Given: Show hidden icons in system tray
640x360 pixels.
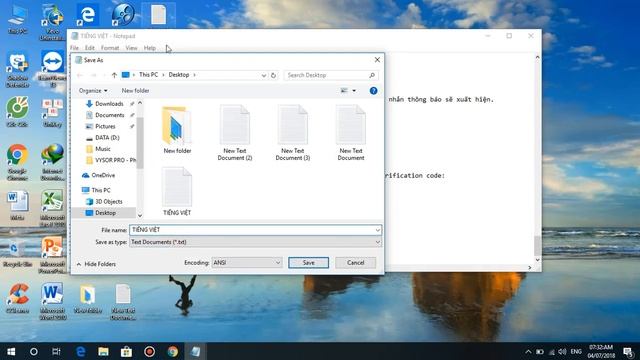Looking at the screenshot, I should (x=528, y=351).
